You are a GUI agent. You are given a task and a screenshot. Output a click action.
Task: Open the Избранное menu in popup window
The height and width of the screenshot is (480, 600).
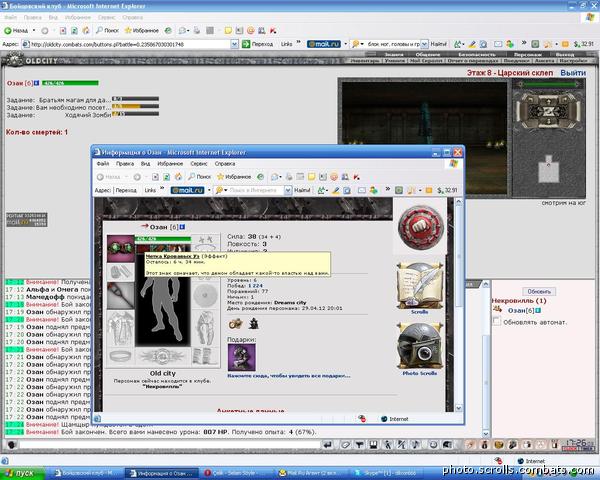170,164
